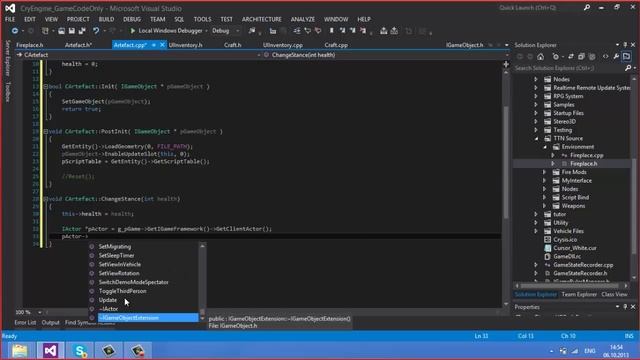Switch to the Craft.h tab

(x=233, y=45)
